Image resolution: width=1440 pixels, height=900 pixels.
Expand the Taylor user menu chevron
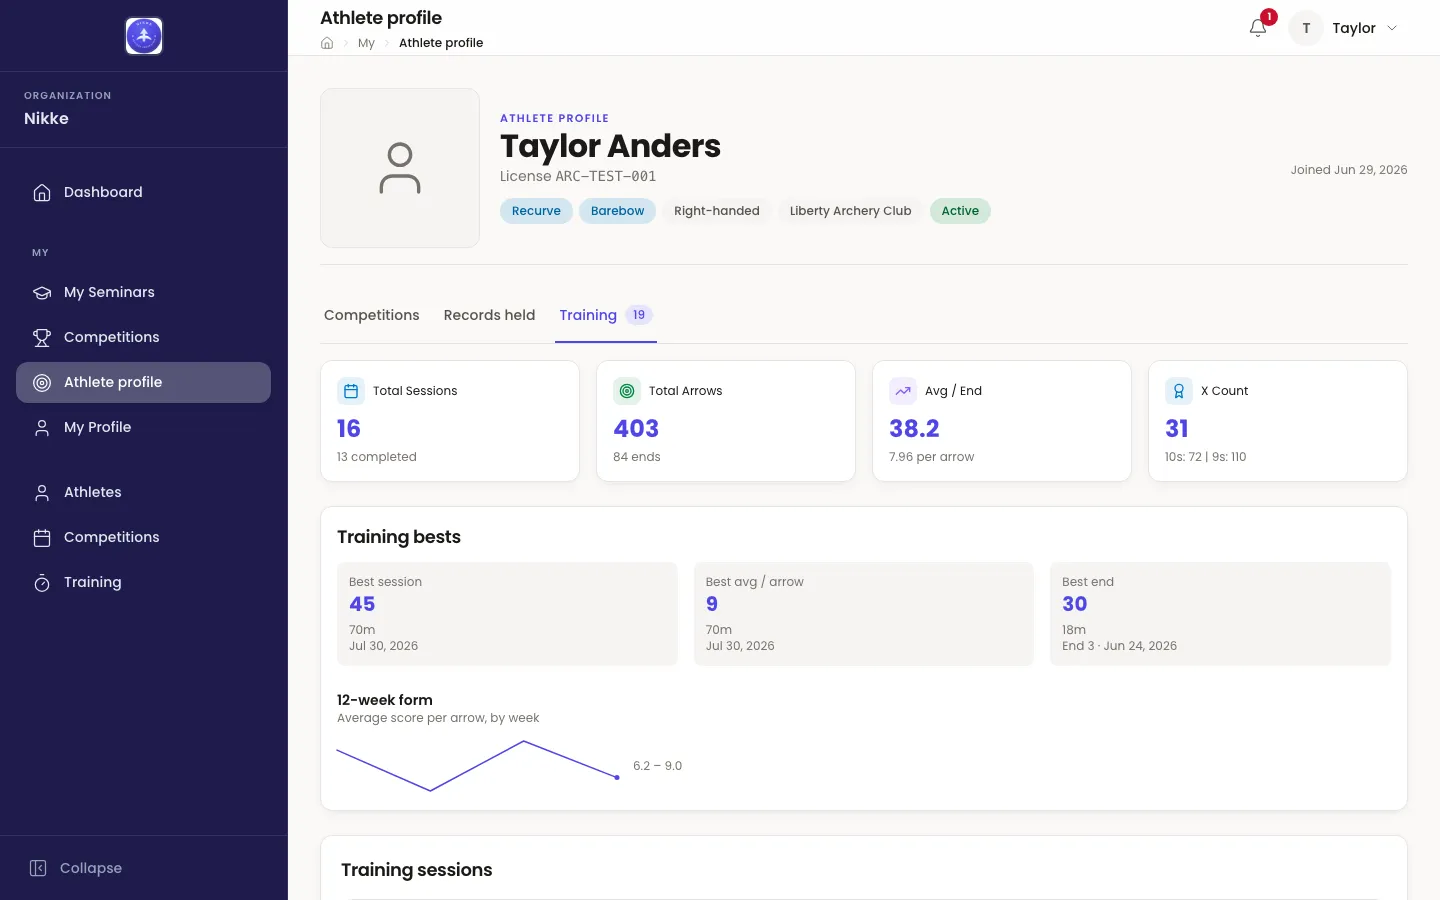1392,28
